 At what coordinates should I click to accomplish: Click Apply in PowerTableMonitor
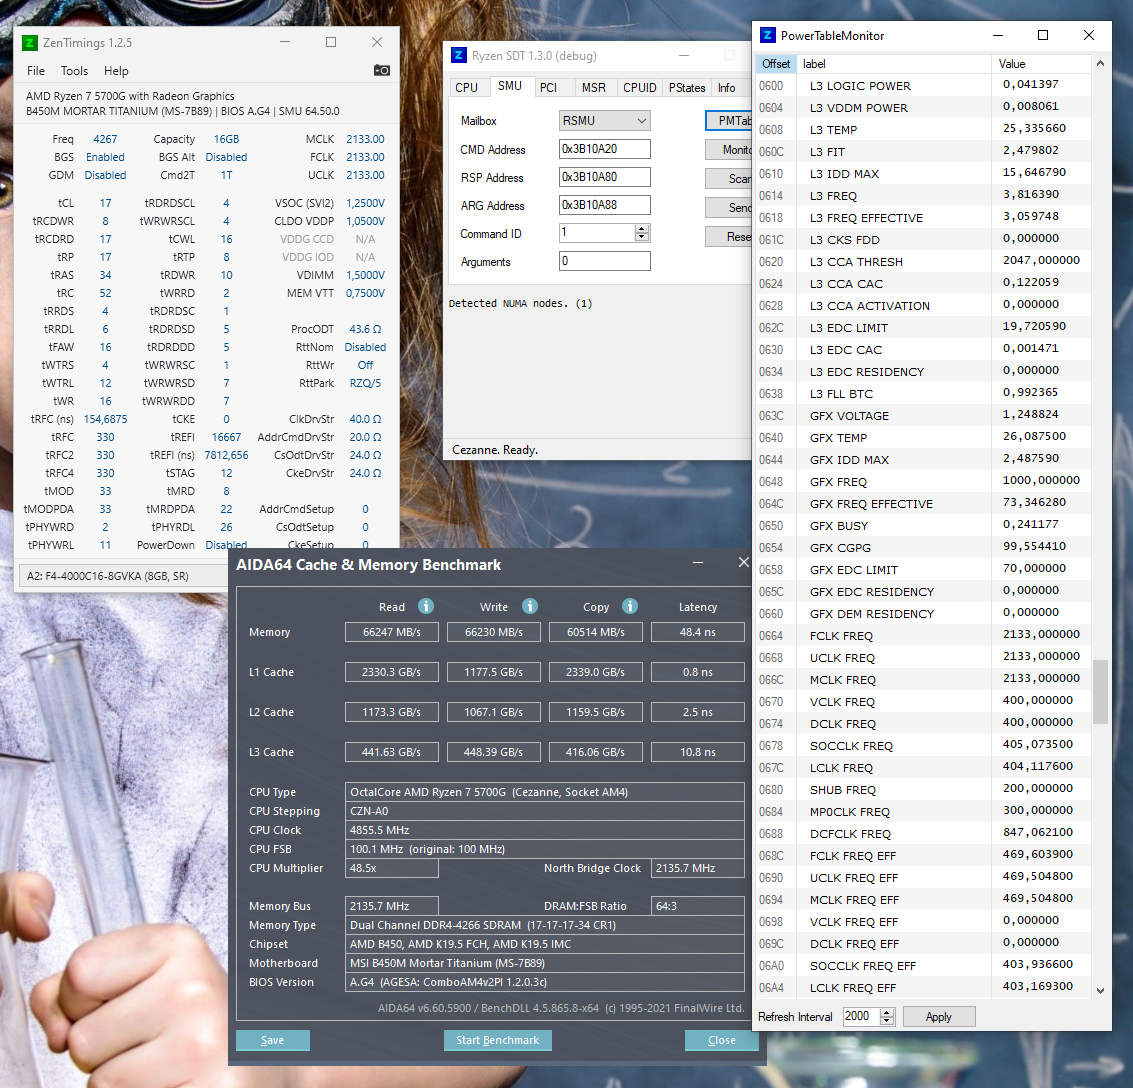click(939, 1016)
